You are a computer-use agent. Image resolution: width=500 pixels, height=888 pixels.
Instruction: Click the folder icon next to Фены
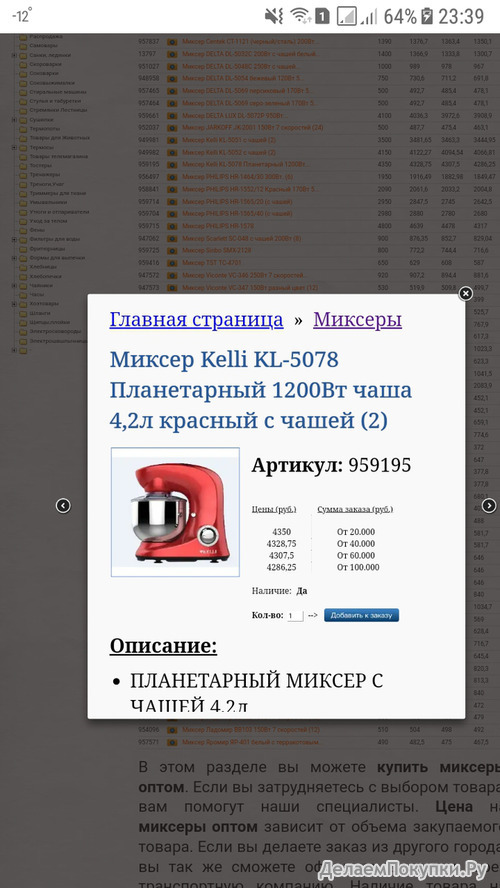pyautogui.click(x=23, y=230)
